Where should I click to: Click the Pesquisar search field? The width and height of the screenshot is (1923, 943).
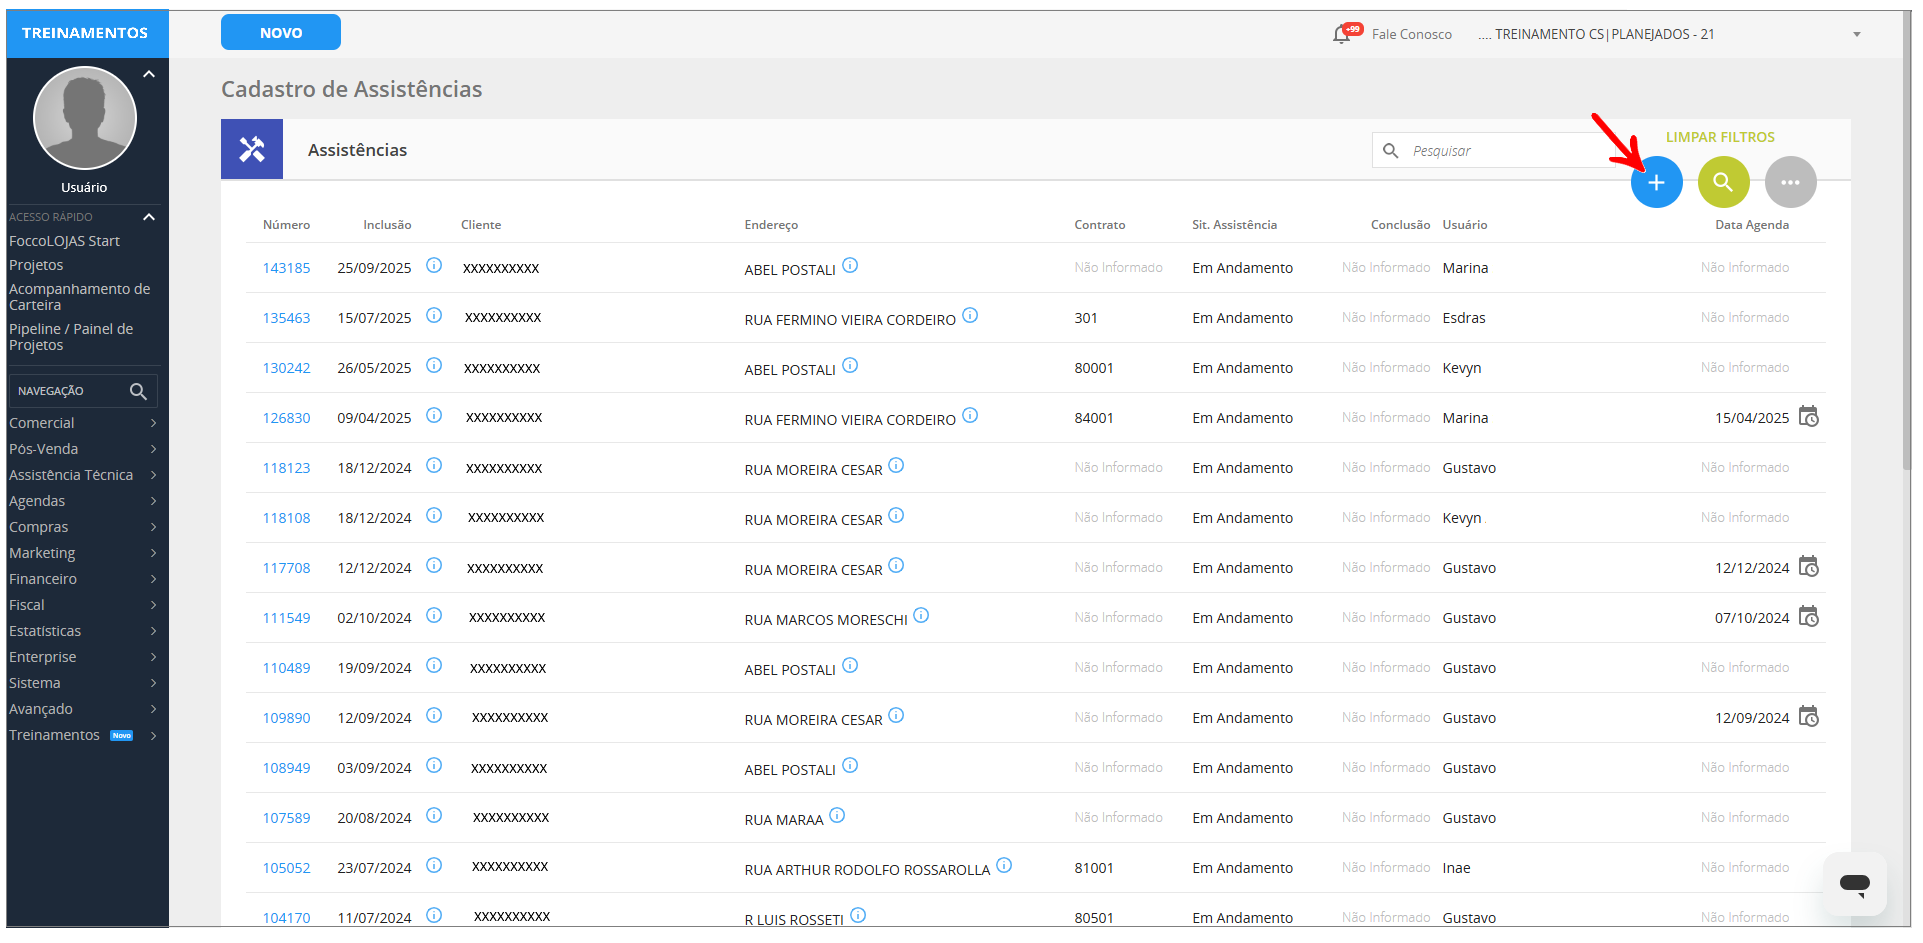tap(1500, 151)
